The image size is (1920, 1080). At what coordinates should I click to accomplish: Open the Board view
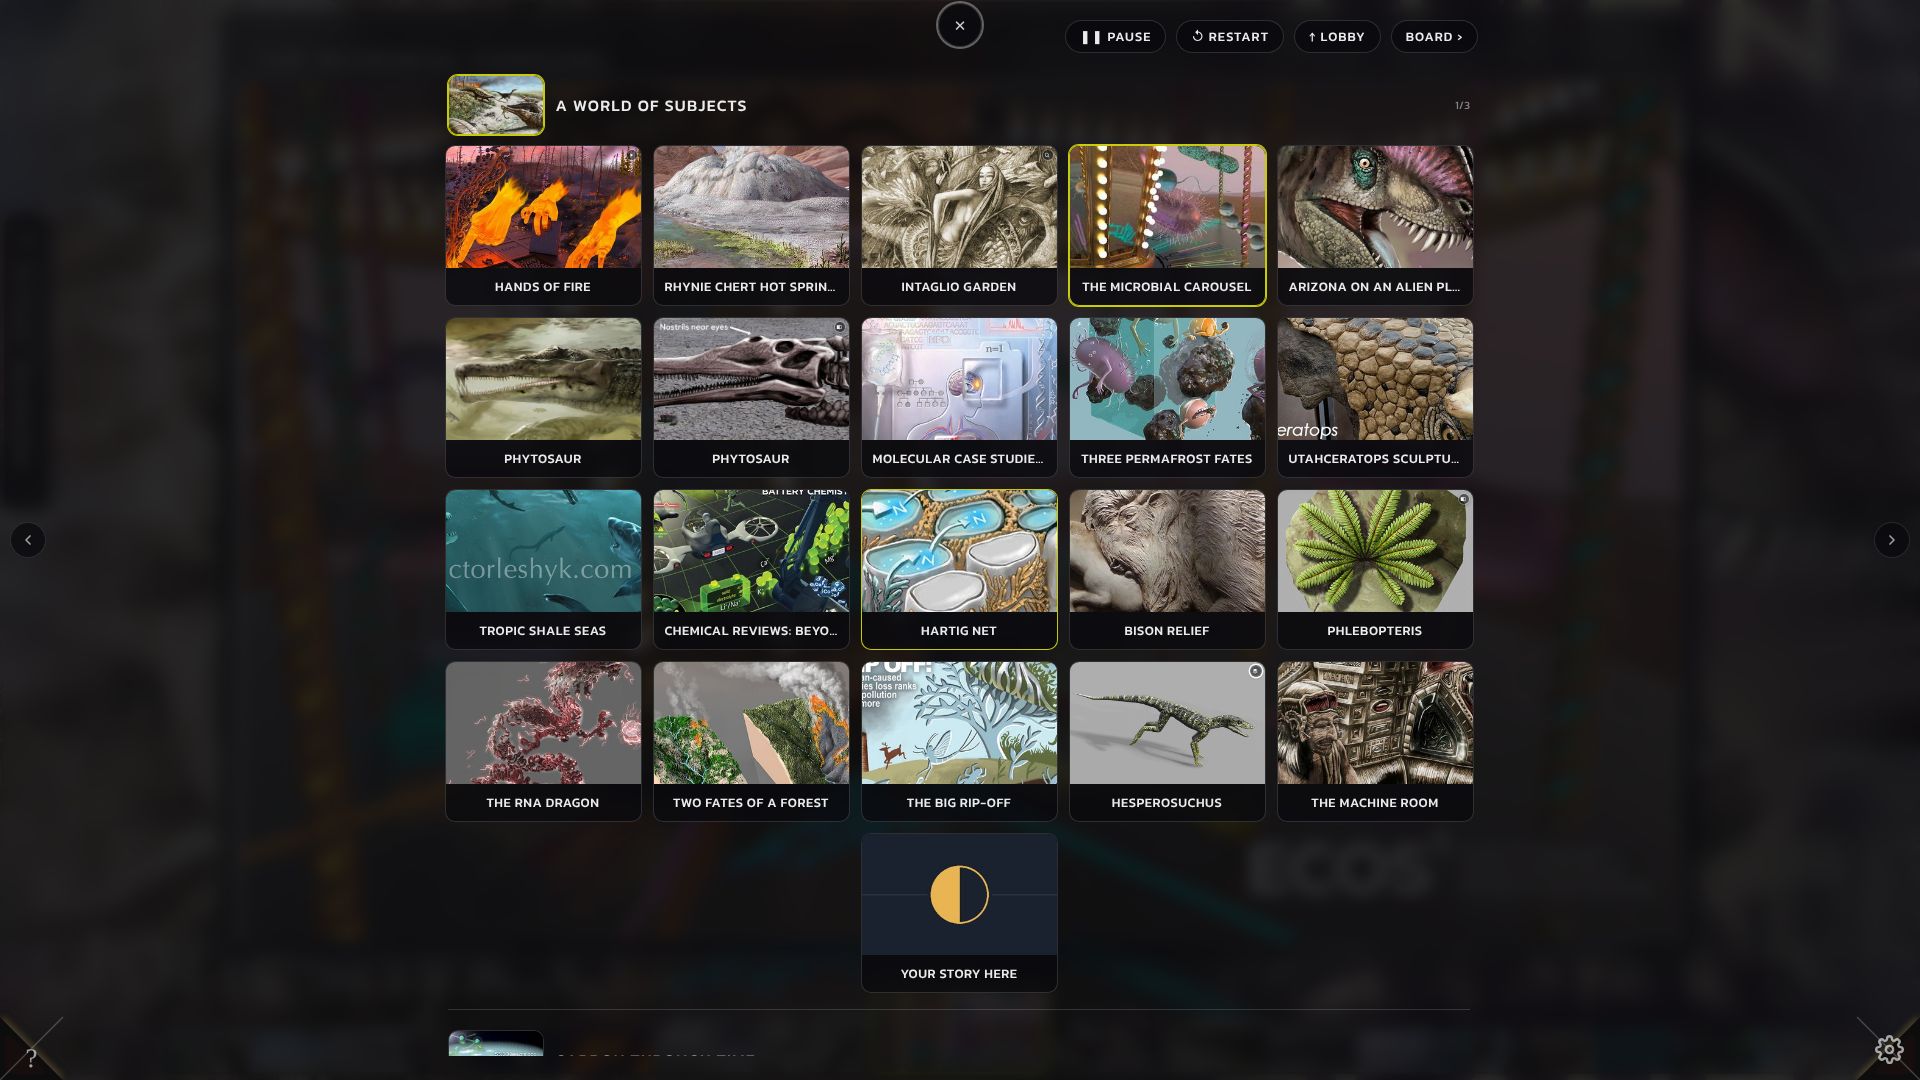(1433, 37)
